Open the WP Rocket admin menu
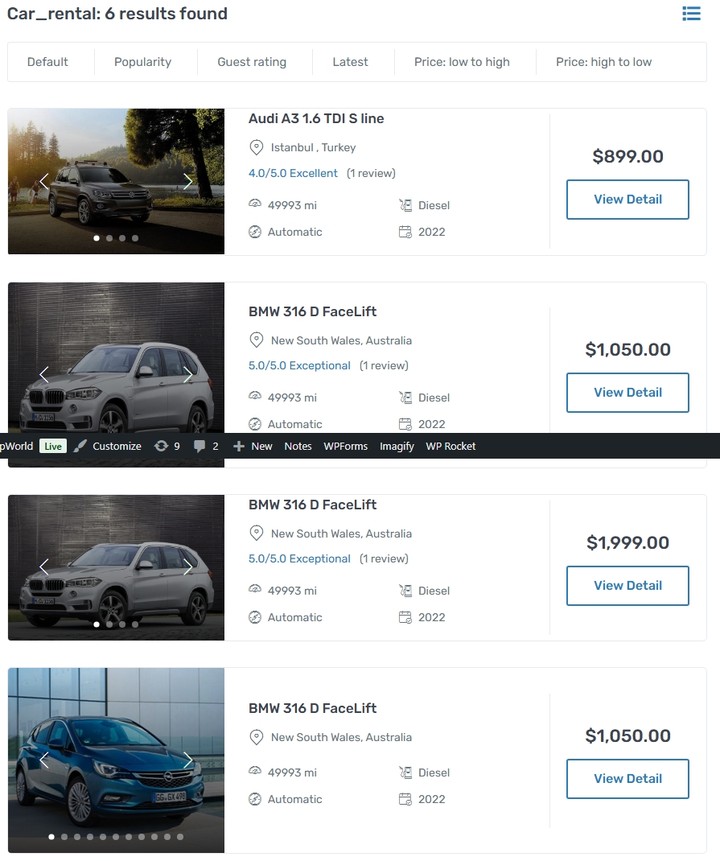Viewport: 720px width, 861px height. tap(450, 446)
